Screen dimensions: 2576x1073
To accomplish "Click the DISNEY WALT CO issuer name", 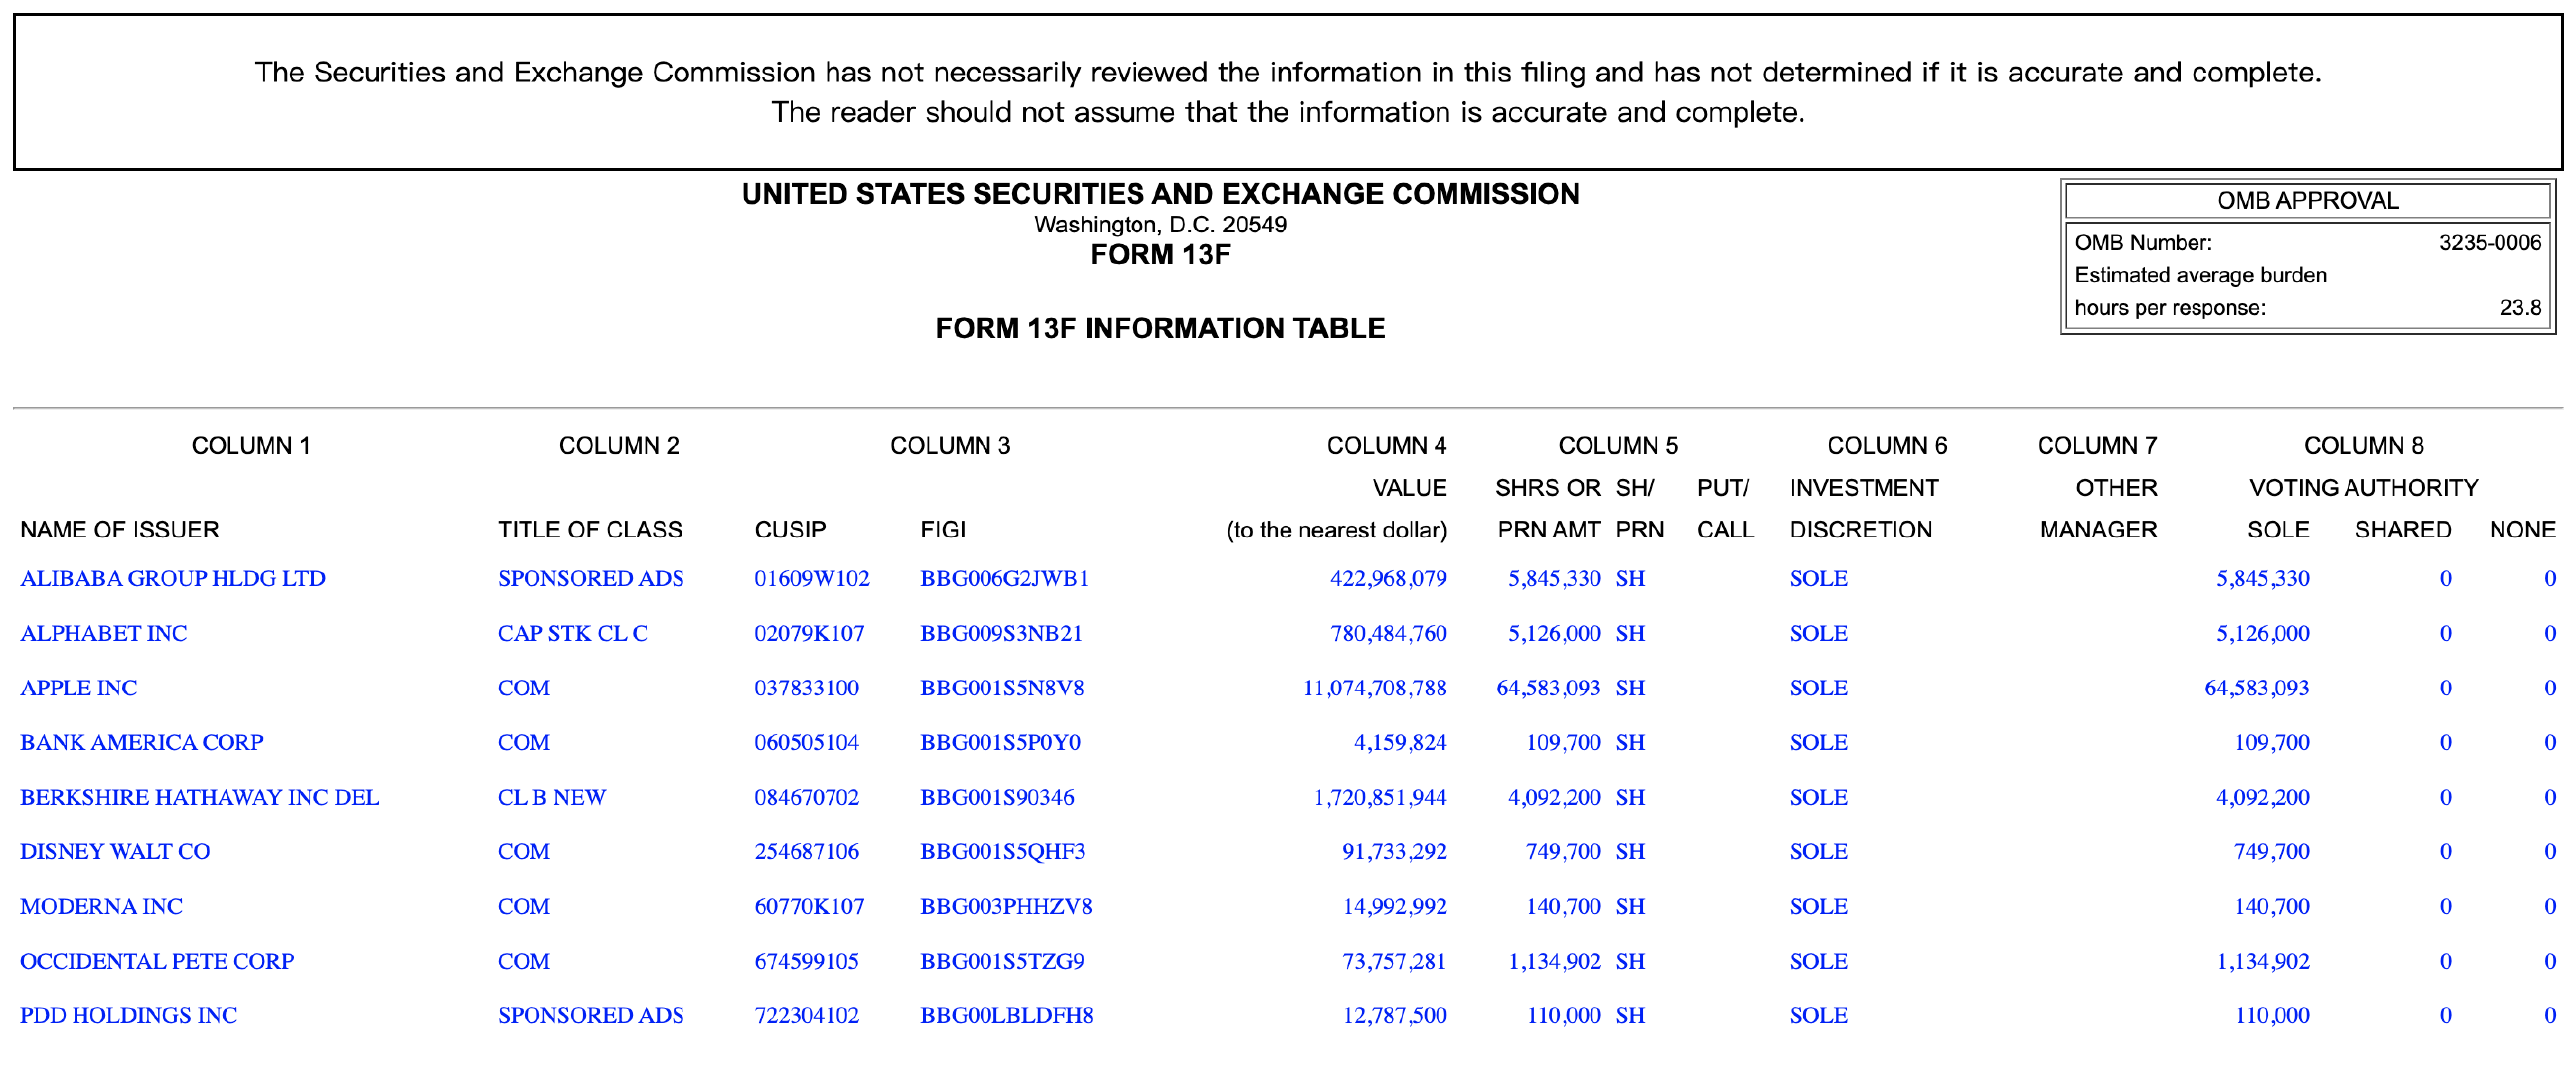I will coord(114,852).
